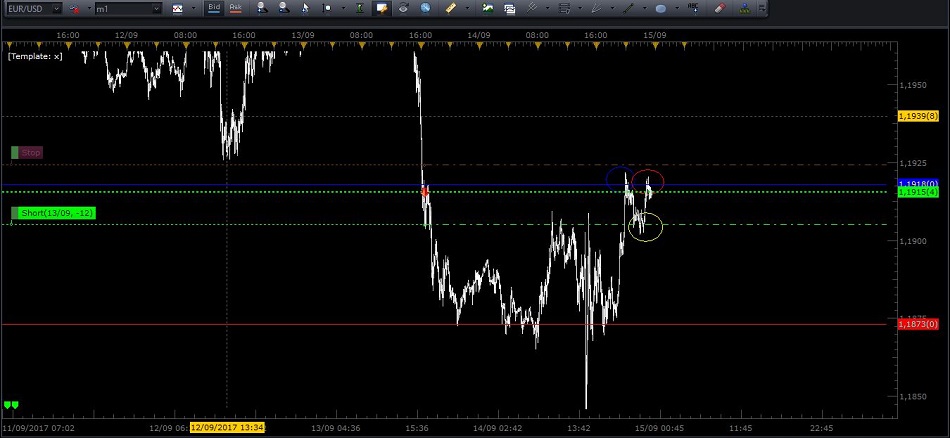The image size is (950, 438).
Task: Open the chart type dropdown arrow
Action: click(194, 8)
